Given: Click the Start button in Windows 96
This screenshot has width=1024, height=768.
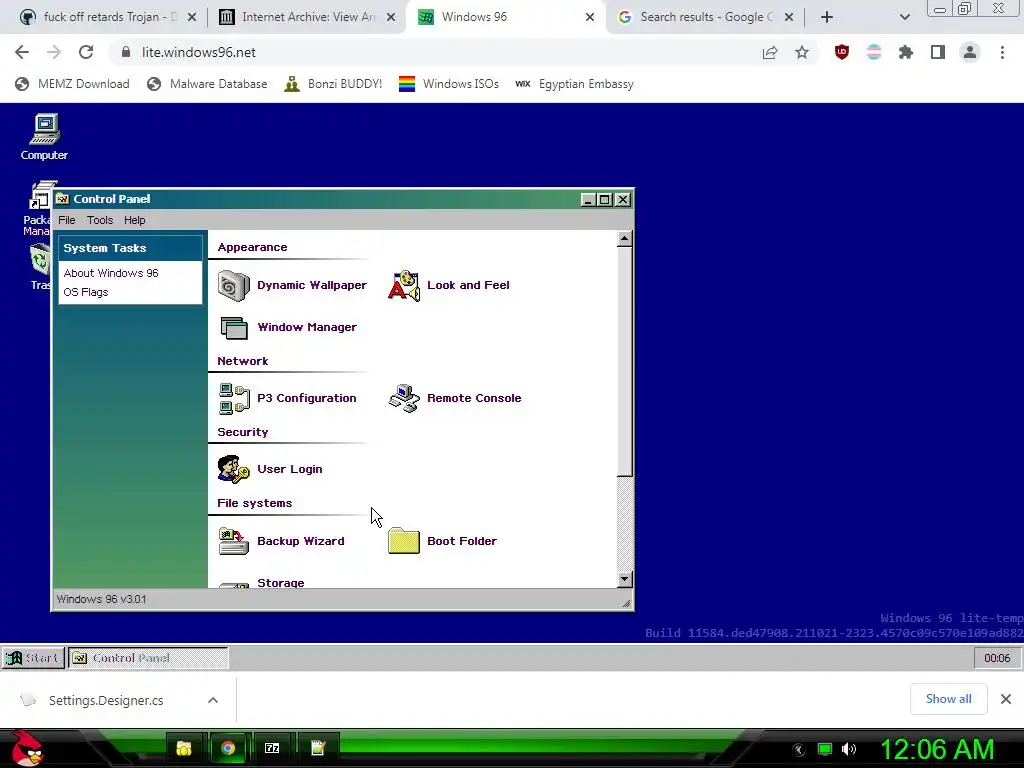Looking at the screenshot, I should coord(33,658).
